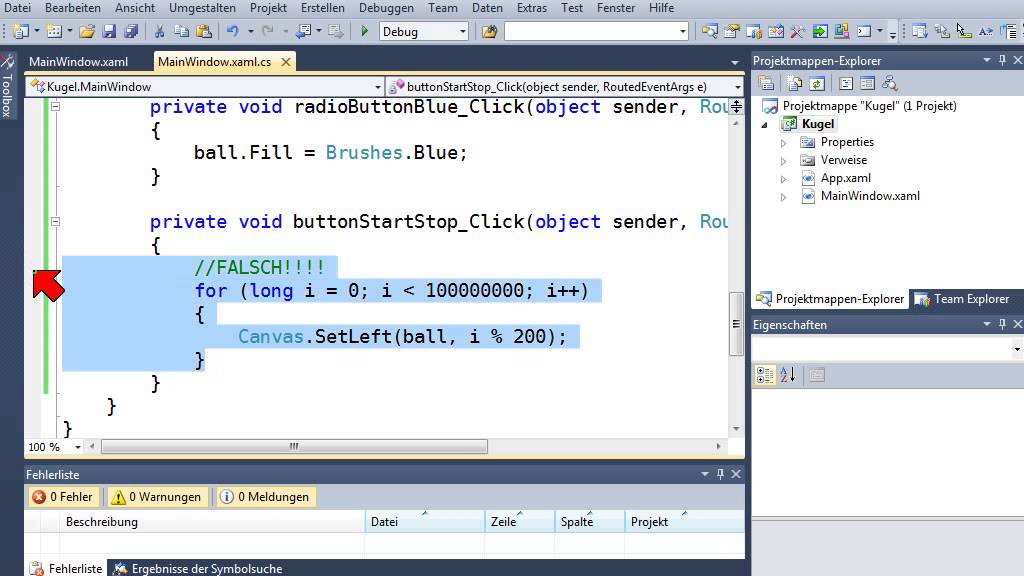Open the 100 % zoom dropdown
This screenshot has width=1024, height=576.
coord(78,447)
